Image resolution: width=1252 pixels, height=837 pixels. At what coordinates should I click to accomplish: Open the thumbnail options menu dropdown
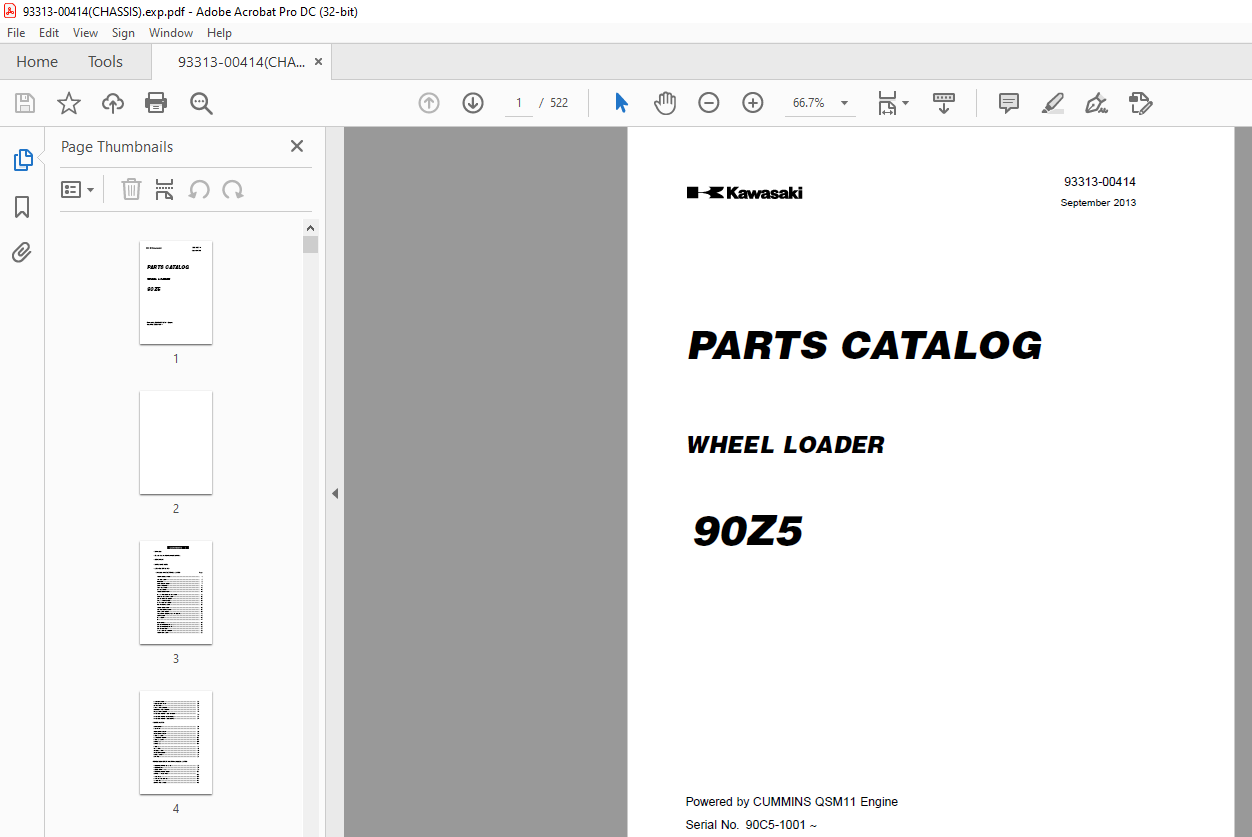click(x=78, y=190)
